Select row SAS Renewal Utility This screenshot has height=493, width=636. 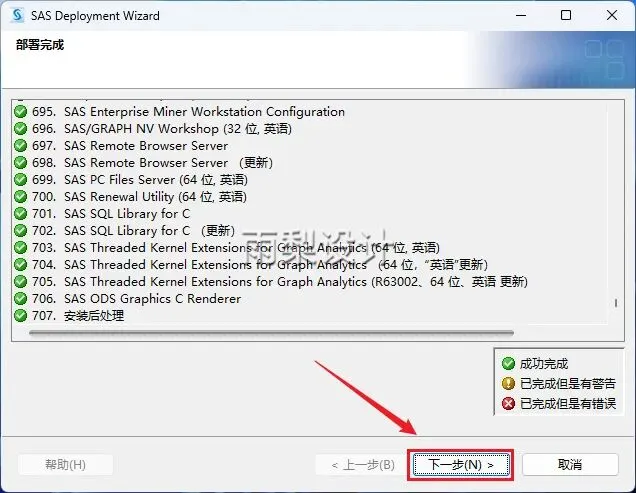pyautogui.click(x=130, y=197)
